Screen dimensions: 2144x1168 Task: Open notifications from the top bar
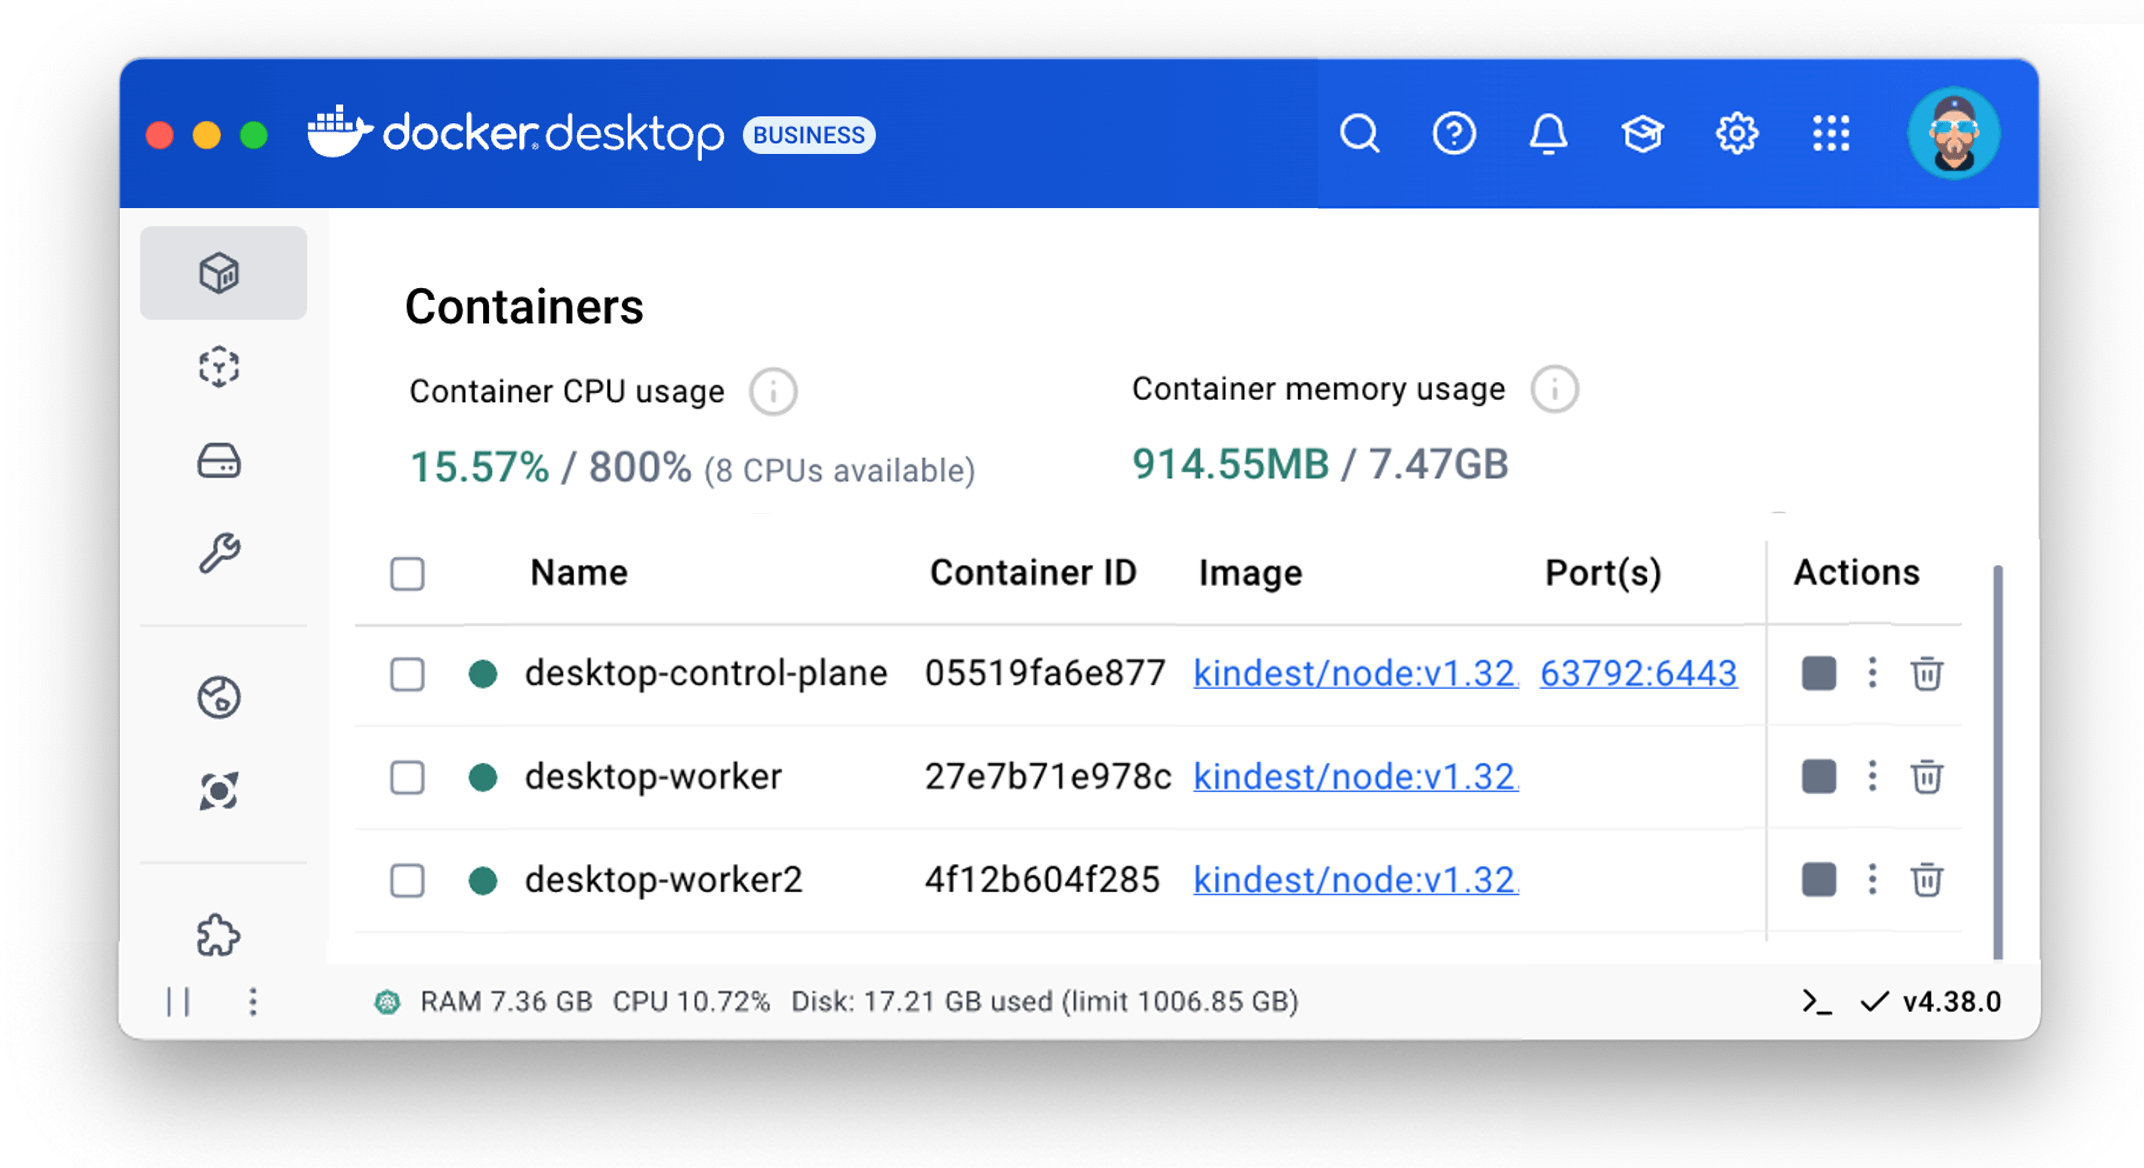coord(1548,133)
